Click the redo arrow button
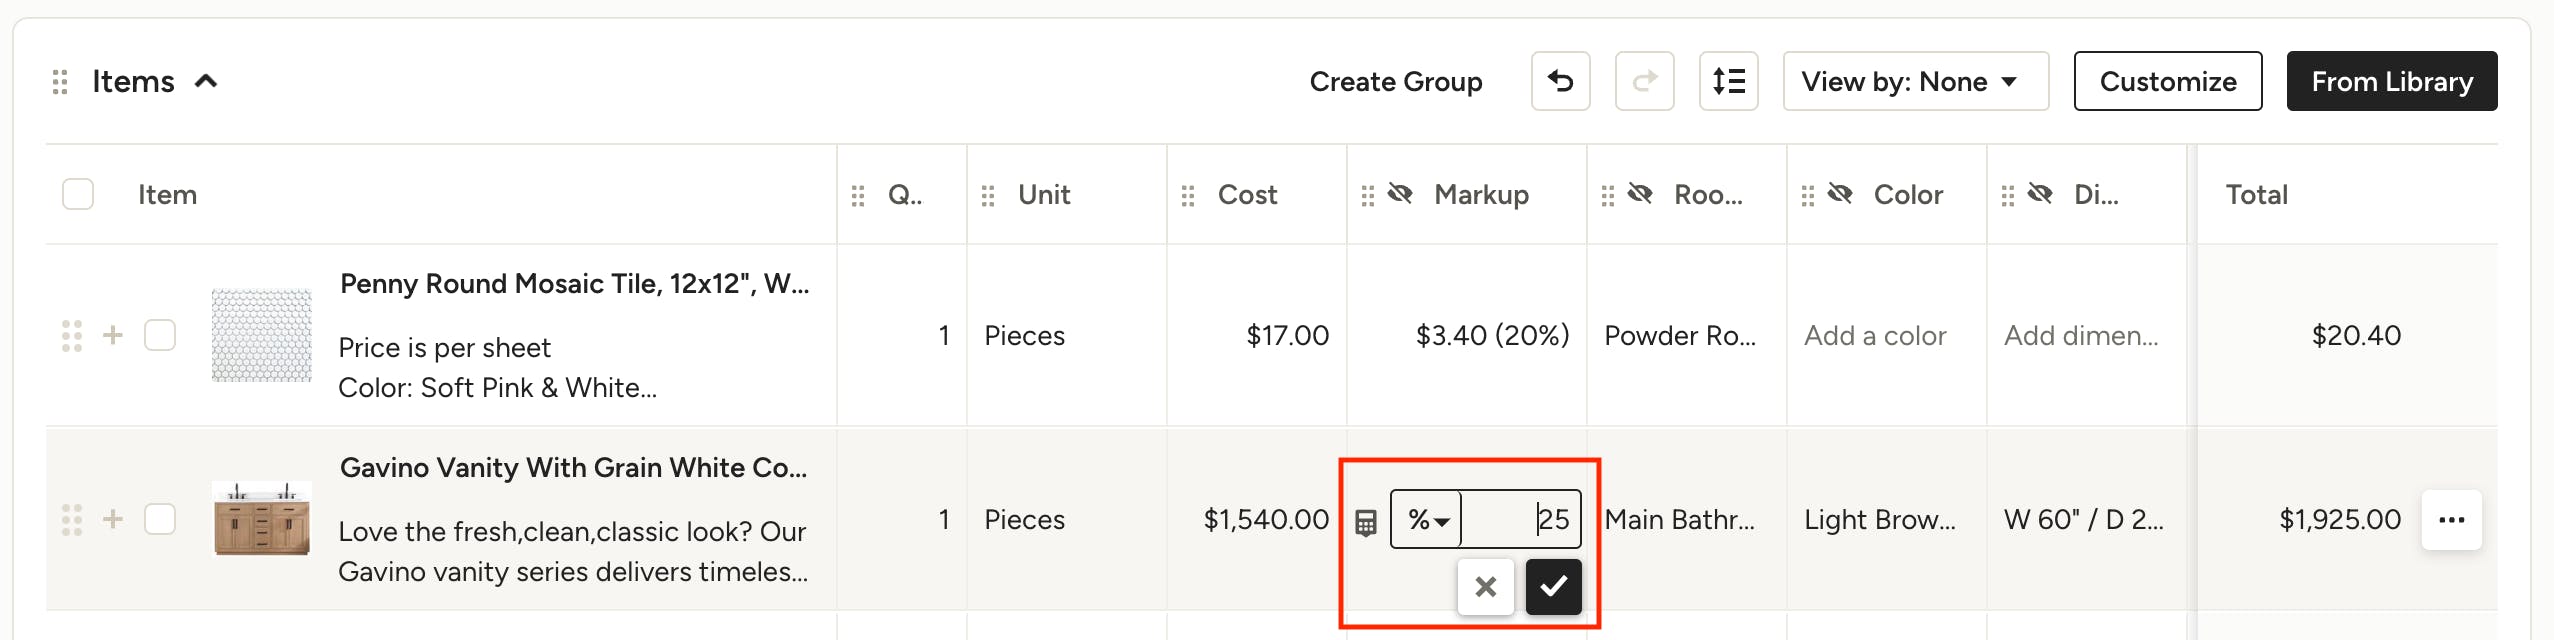This screenshot has width=2554, height=640. coord(1644,81)
